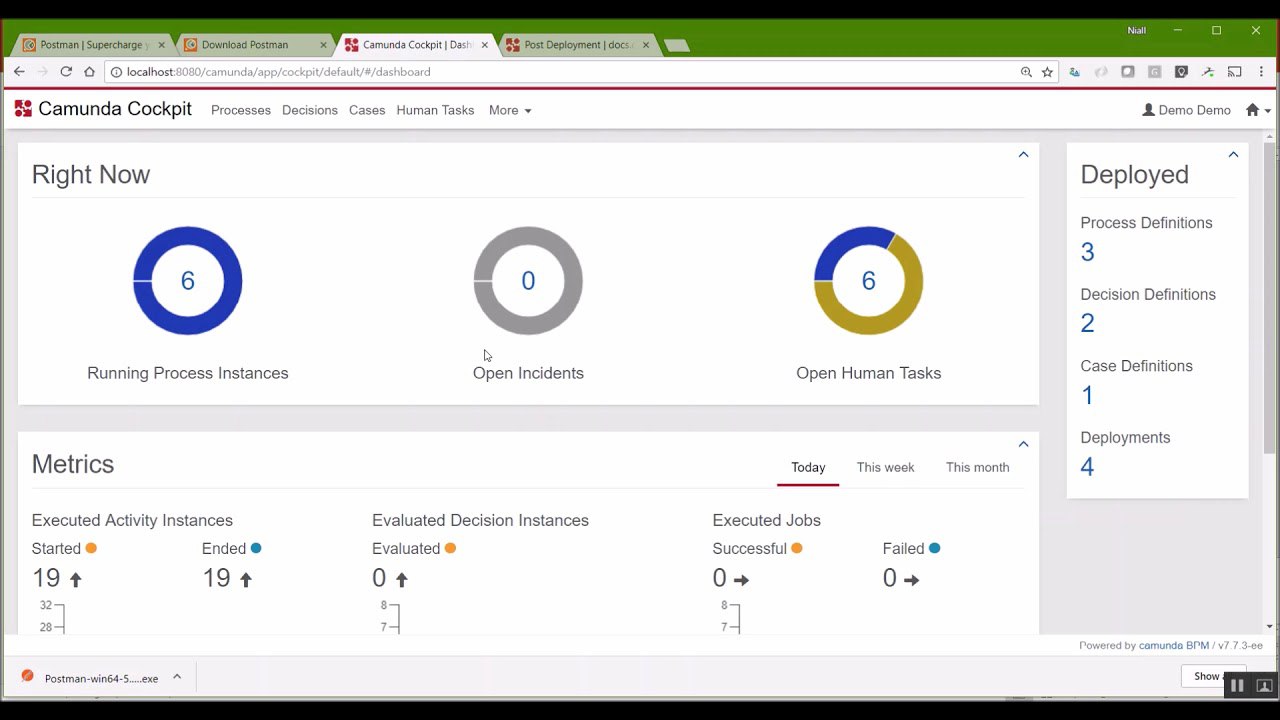
Task: Click the Running Process Instances donut chart
Action: pos(188,281)
